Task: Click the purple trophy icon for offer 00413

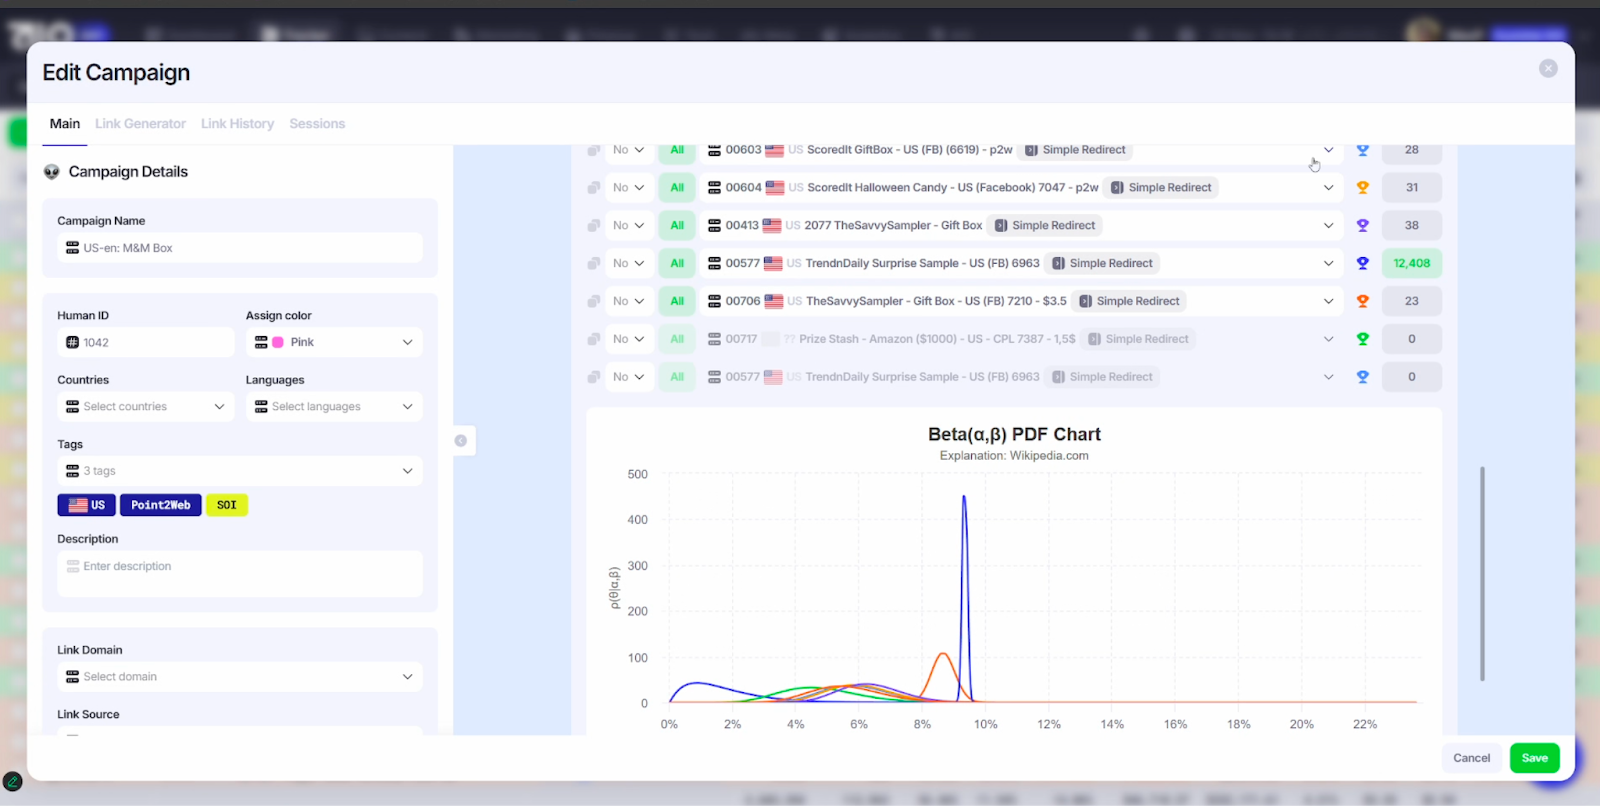Action: click(1362, 226)
